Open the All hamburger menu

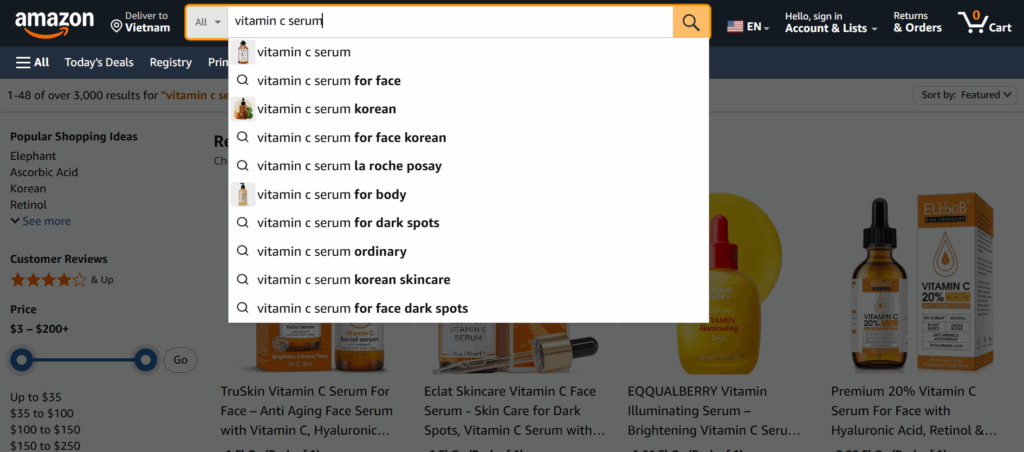(33, 62)
